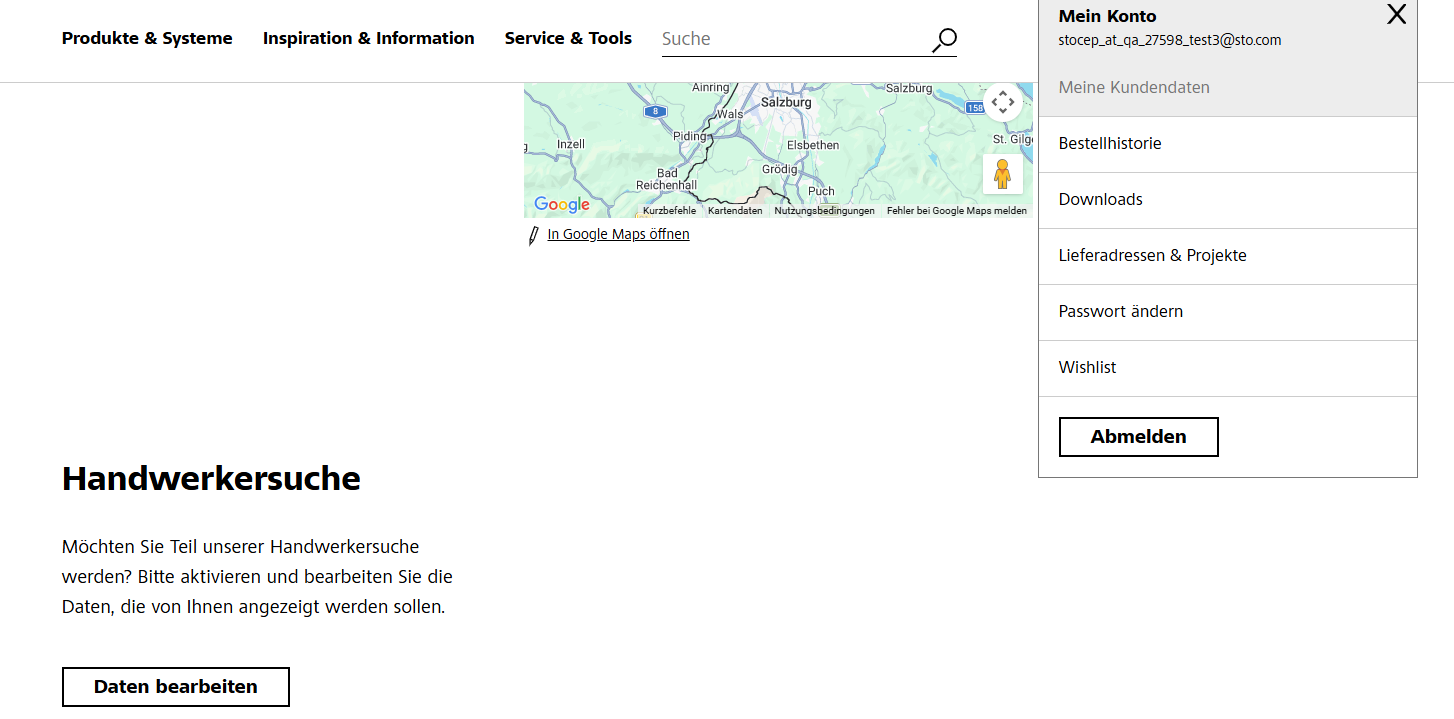Image resolution: width=1454 pixels, height=719 pixels.
Task: Follow In Google Maps öffnen link
Action: point(618,234)
